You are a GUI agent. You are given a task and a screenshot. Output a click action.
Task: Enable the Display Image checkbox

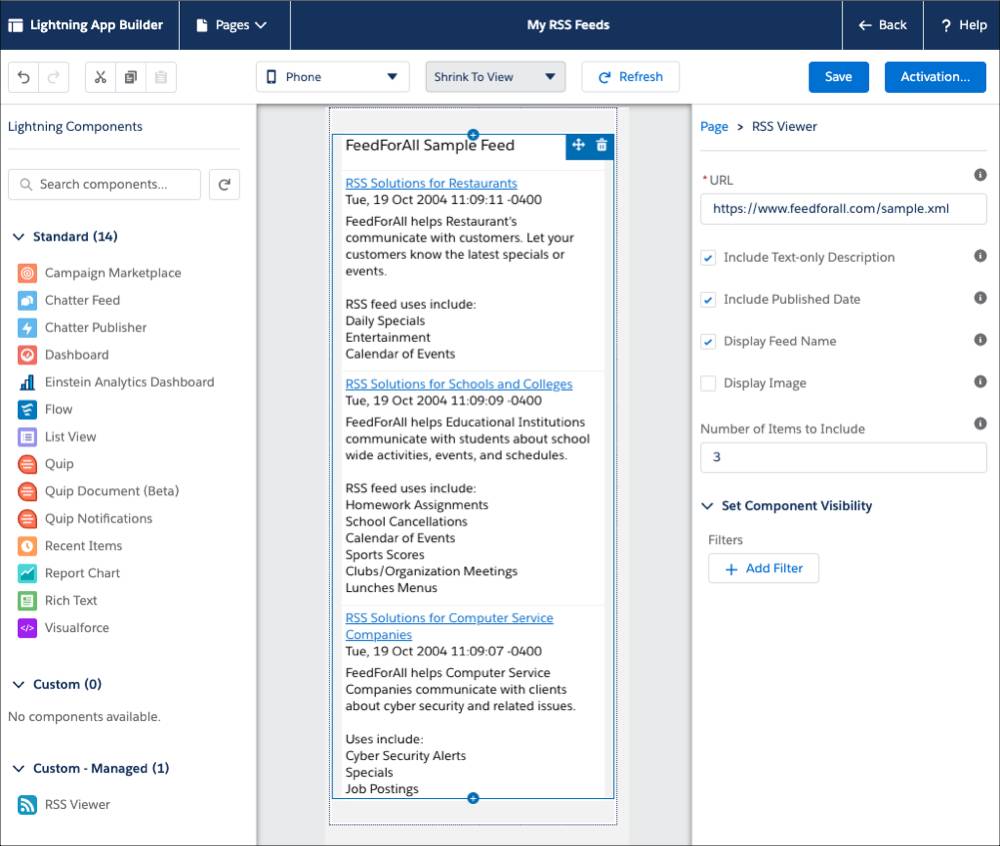[x=708, y=383]
